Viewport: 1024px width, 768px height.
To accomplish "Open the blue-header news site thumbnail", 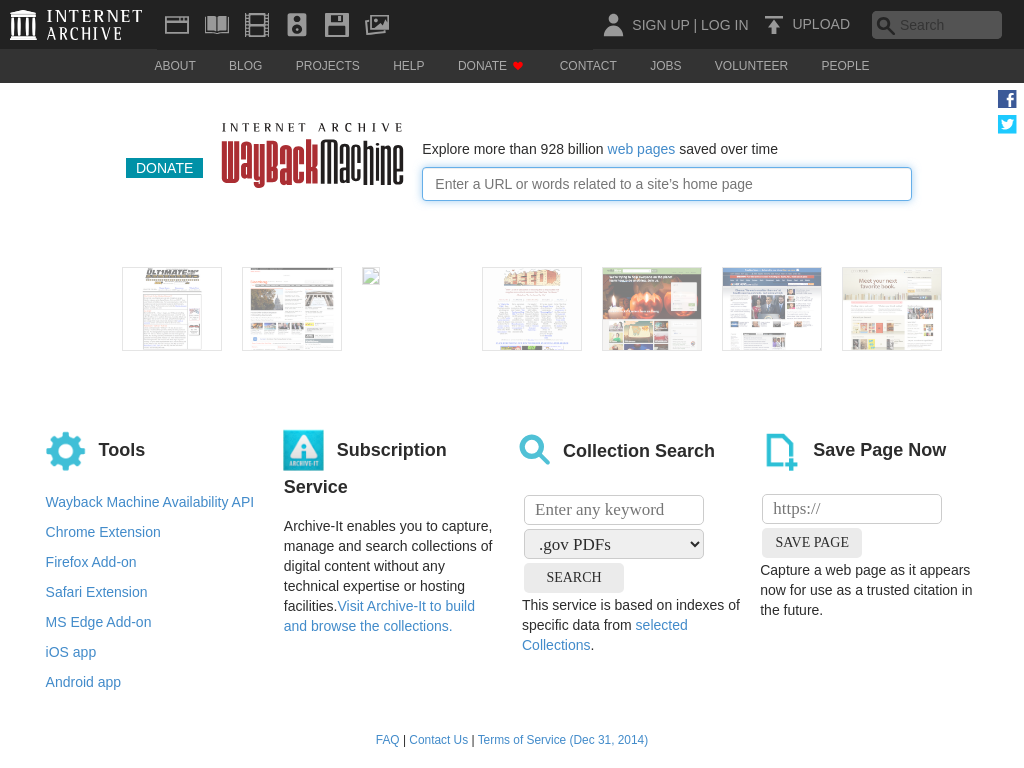I will (x=772, y=309).
